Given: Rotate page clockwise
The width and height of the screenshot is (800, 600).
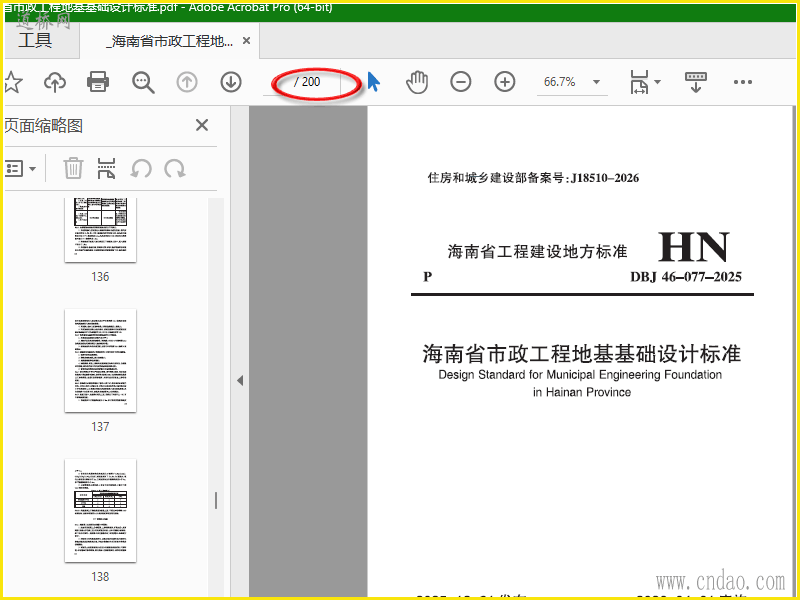Looking at the screenshot, I should click(x=174, y=168).
